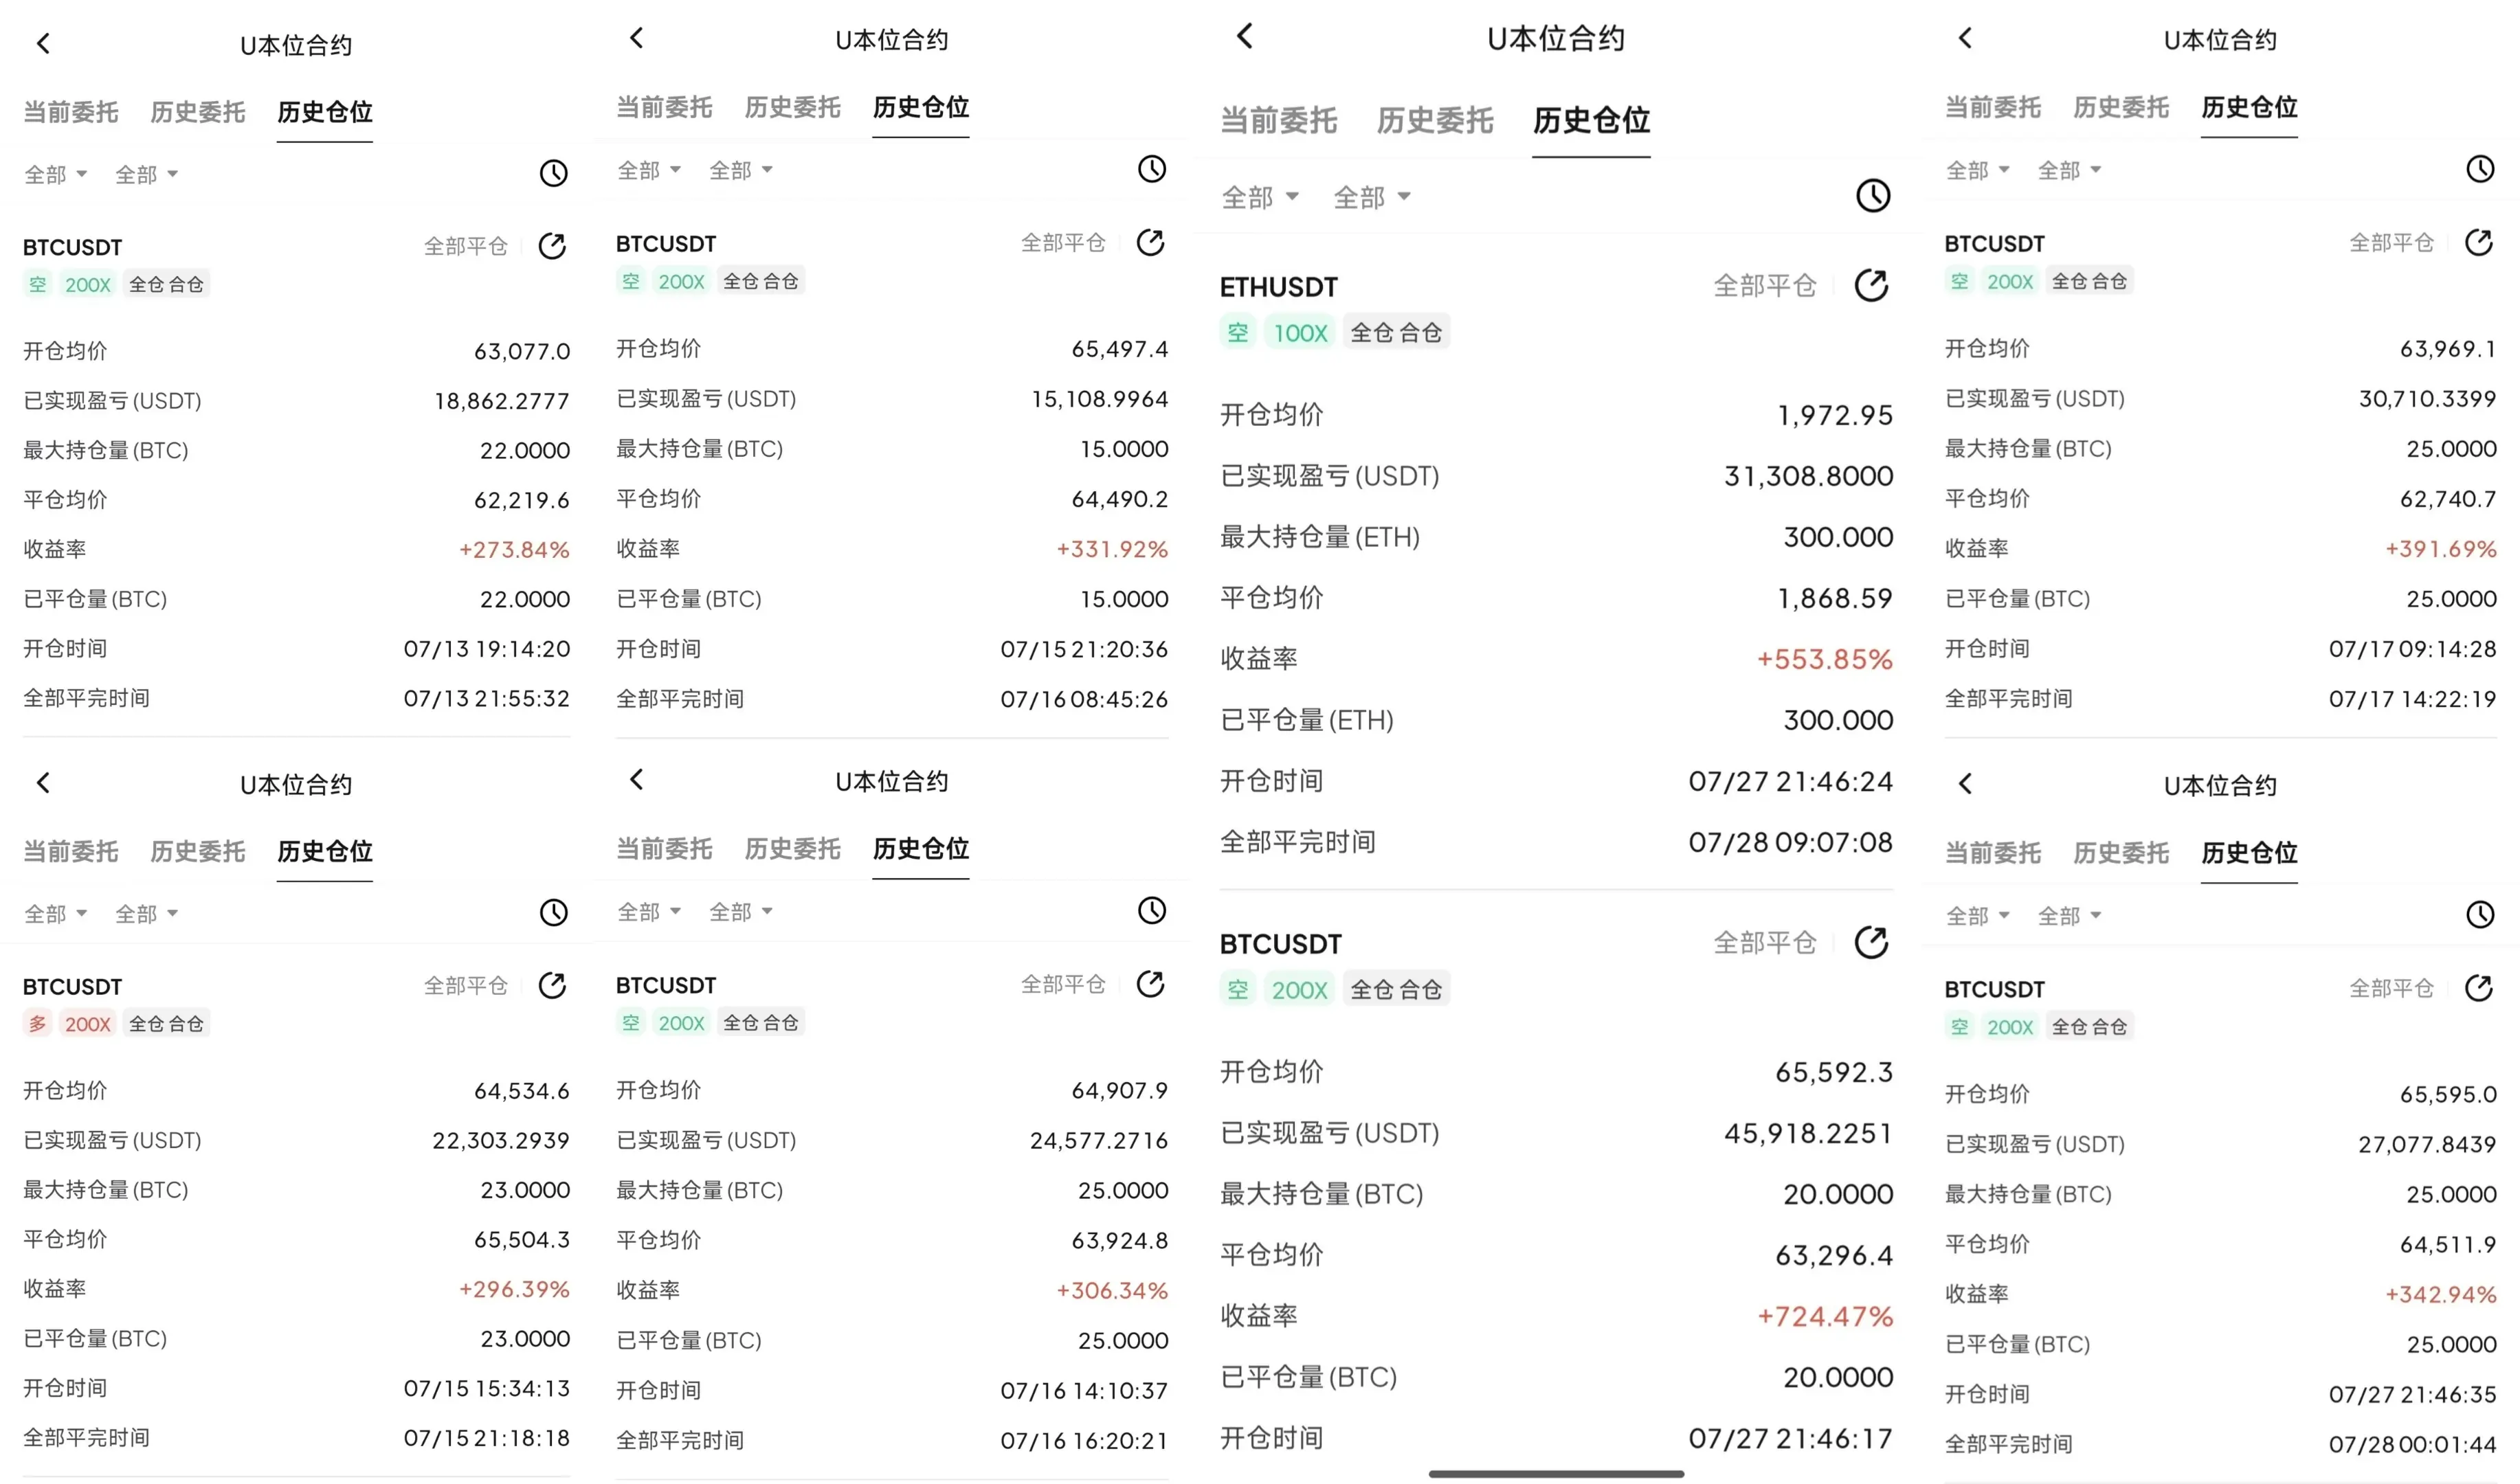
Task: Go back from panel with 63,077.0 entry price
Action: [x=43, y=43]
